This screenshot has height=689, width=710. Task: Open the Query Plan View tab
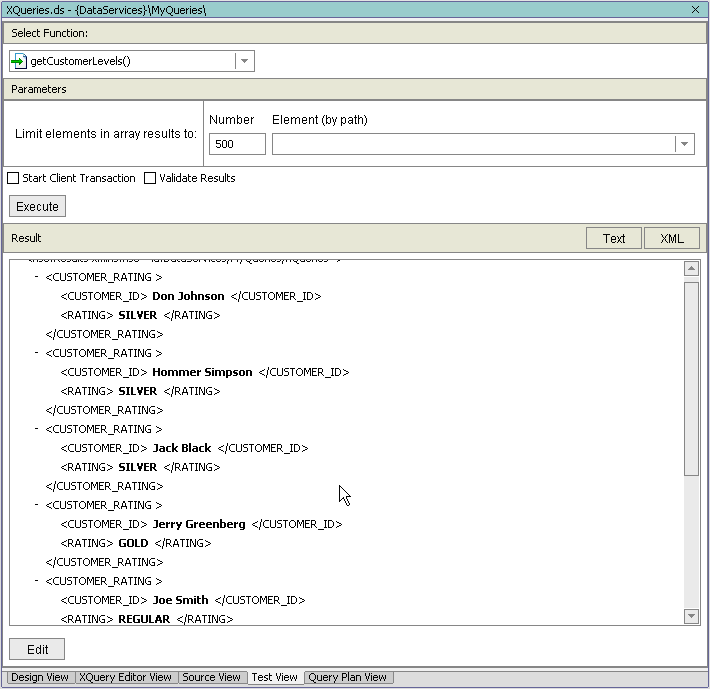[x=348, y=677]
